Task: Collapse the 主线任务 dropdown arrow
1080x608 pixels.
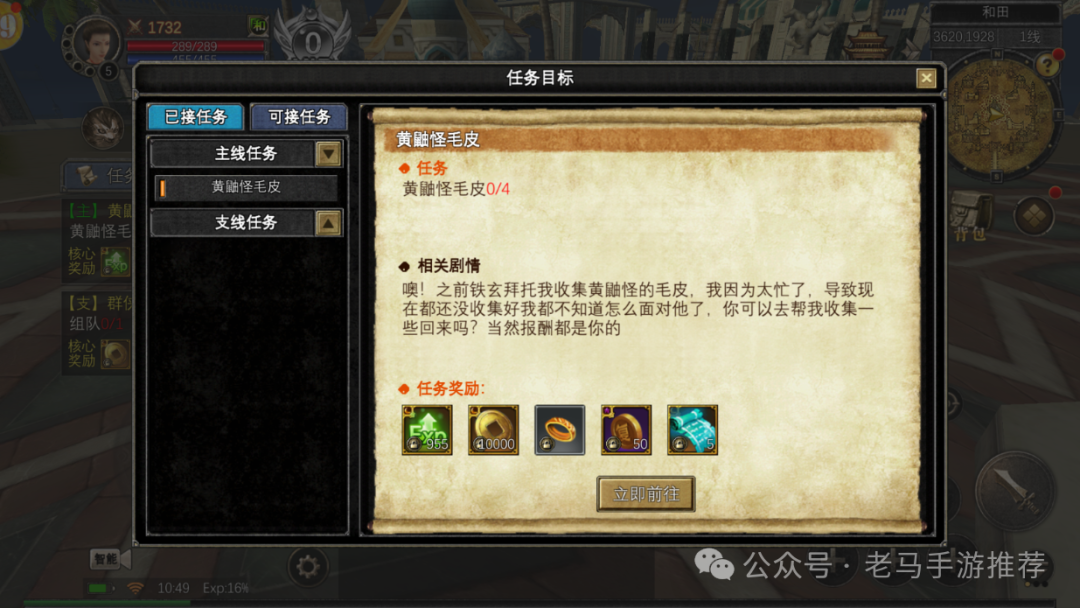Action: pos(329,154)
